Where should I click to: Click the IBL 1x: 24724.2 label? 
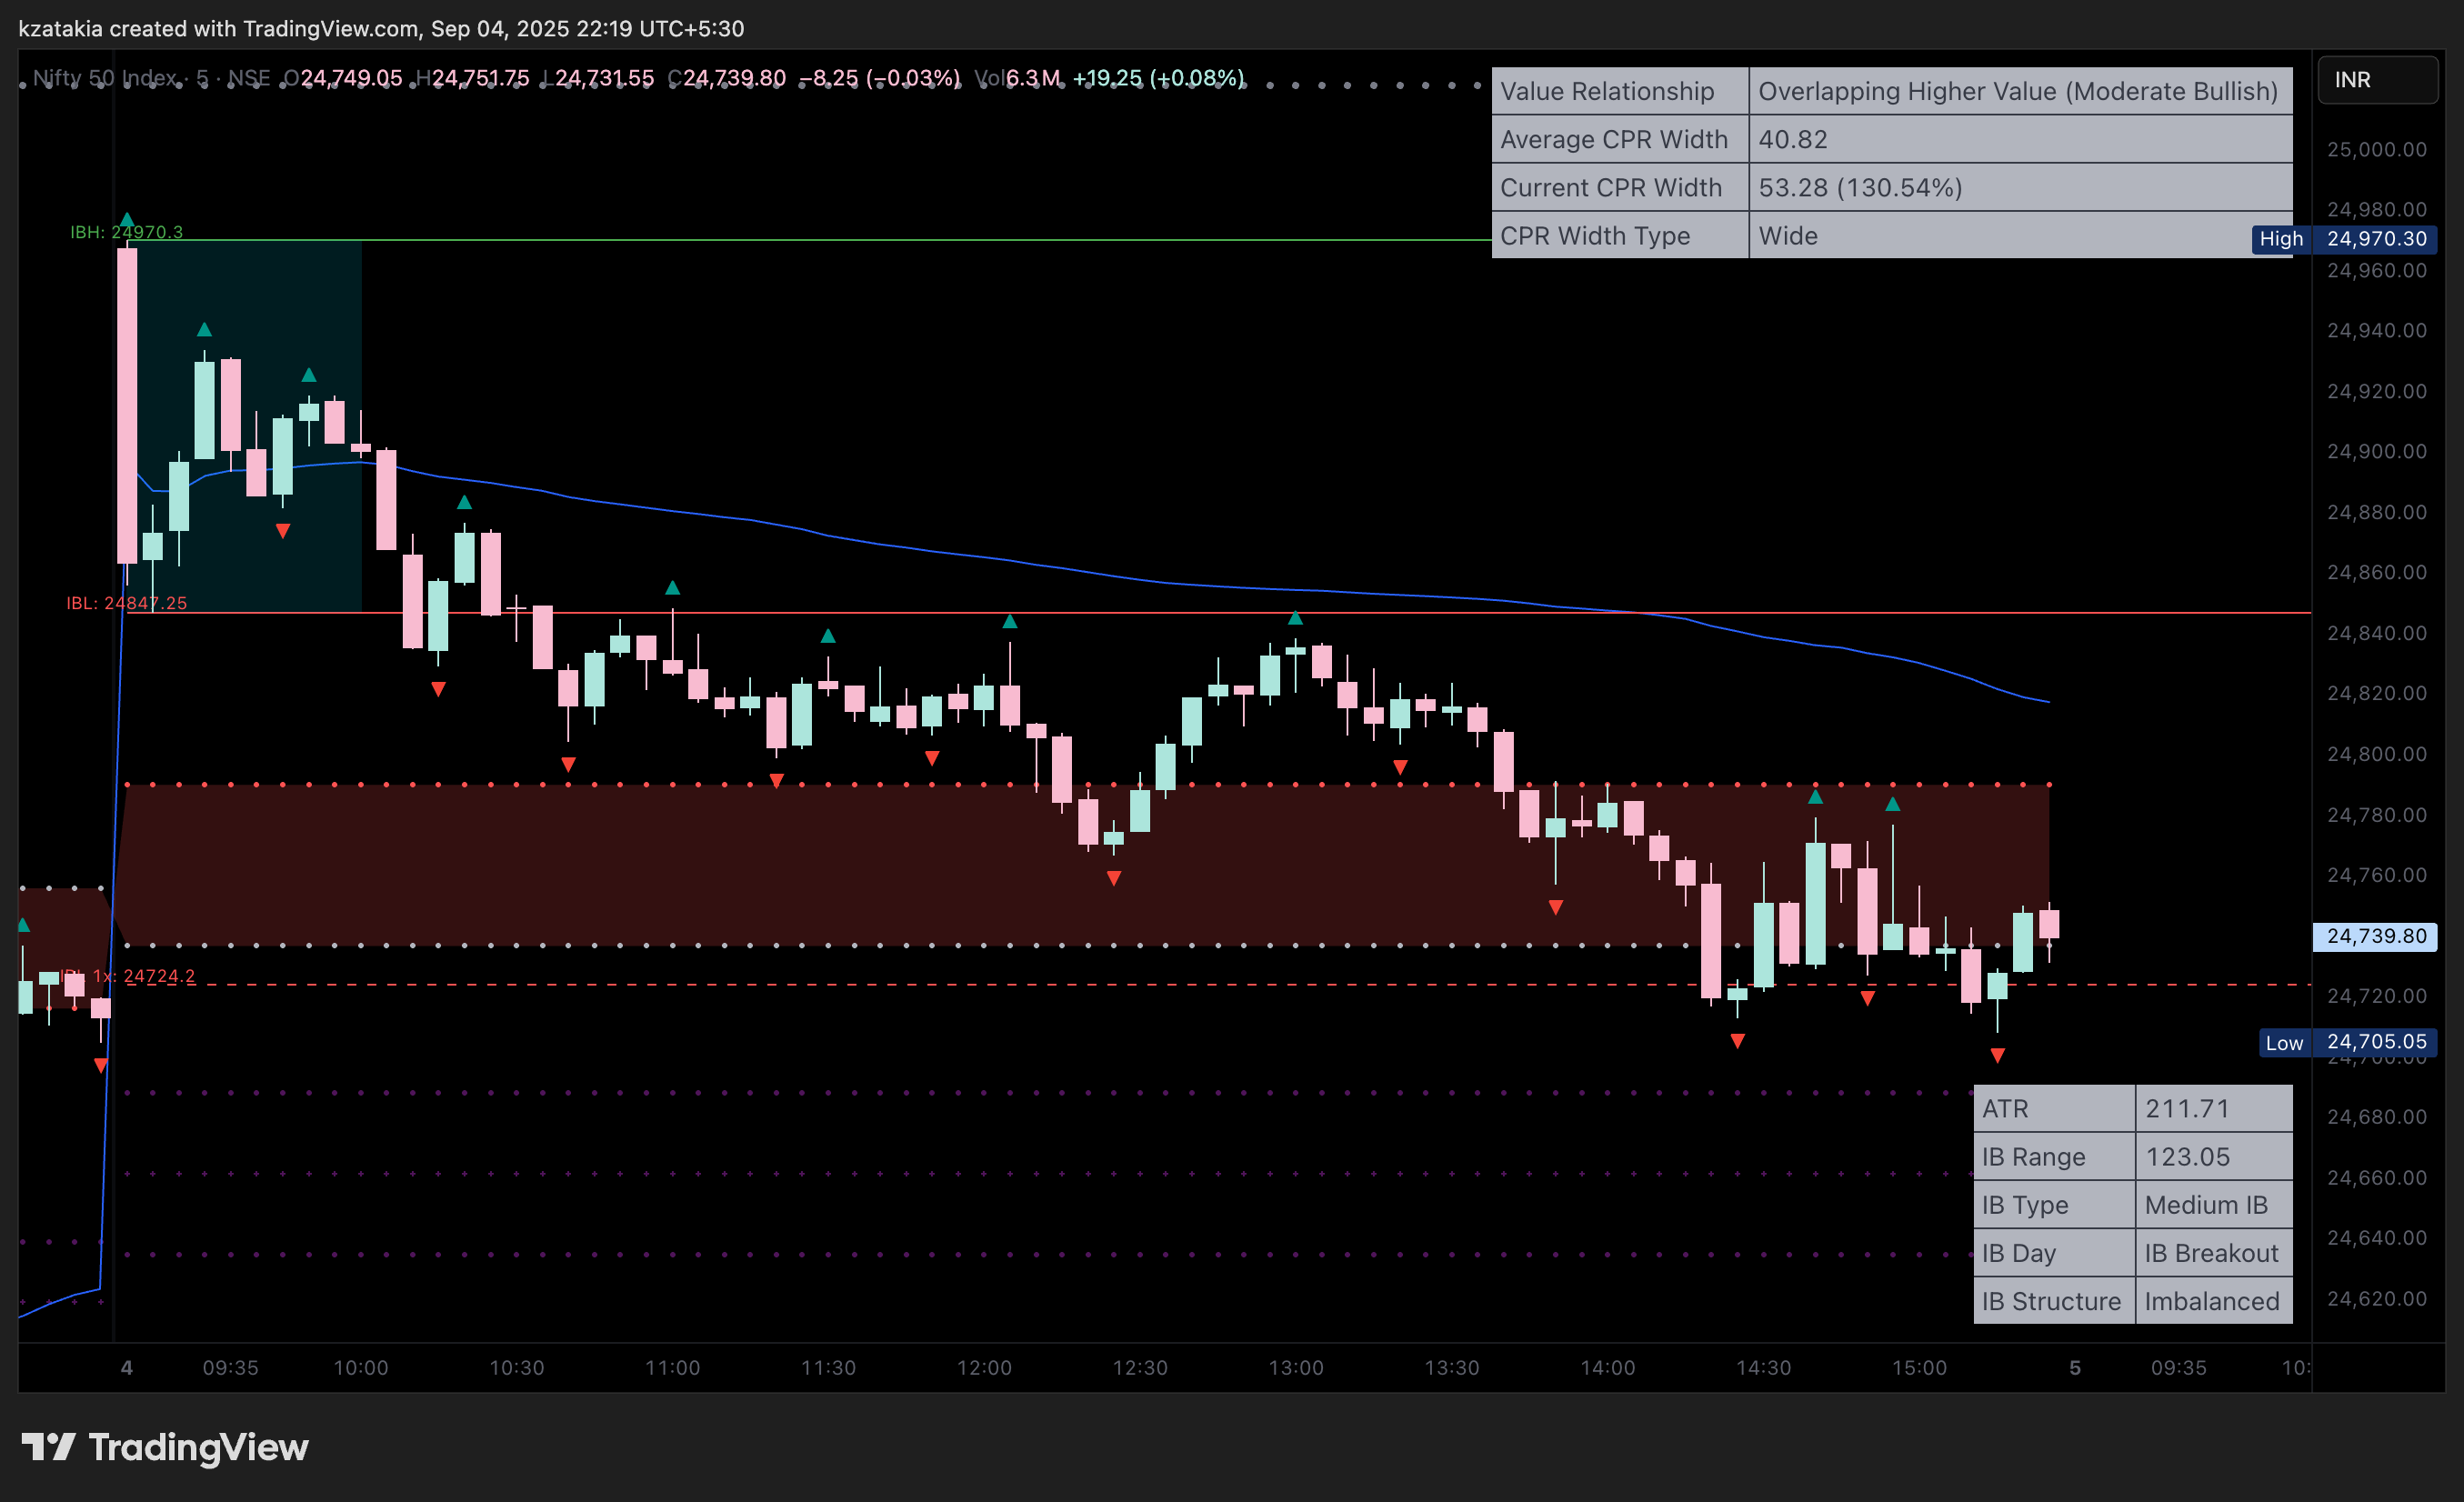127,976
